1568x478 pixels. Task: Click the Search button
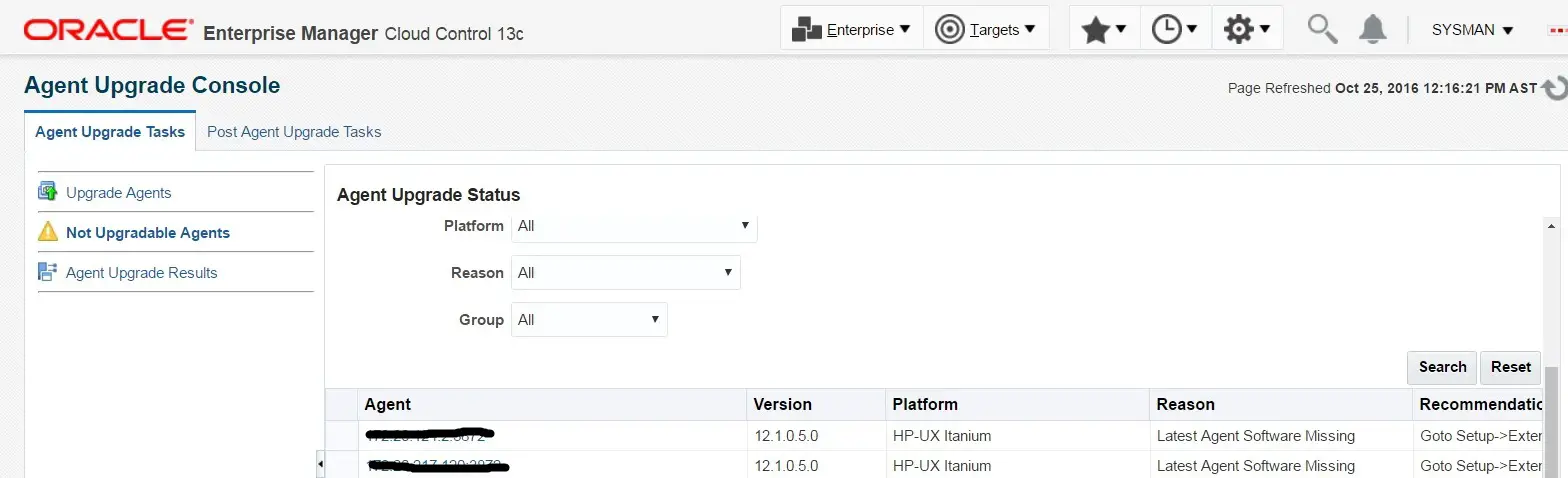coord(1442,367)
